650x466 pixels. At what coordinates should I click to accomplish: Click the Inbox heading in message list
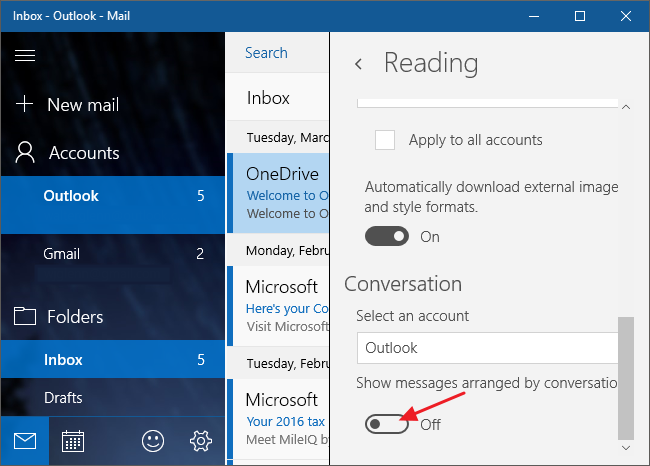coord(268,98)
